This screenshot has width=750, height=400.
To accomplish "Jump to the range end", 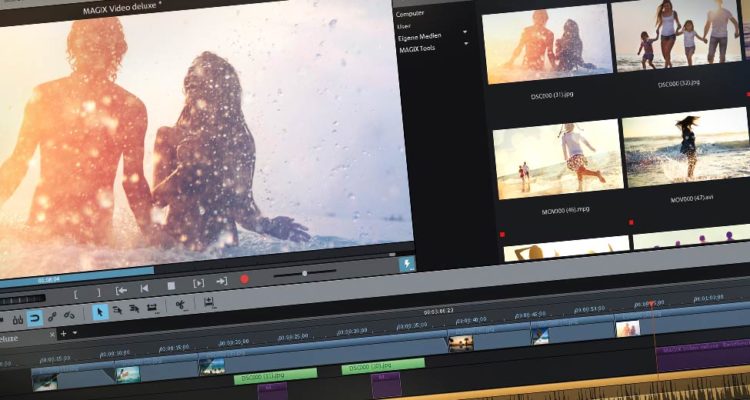I will [221, 281].
